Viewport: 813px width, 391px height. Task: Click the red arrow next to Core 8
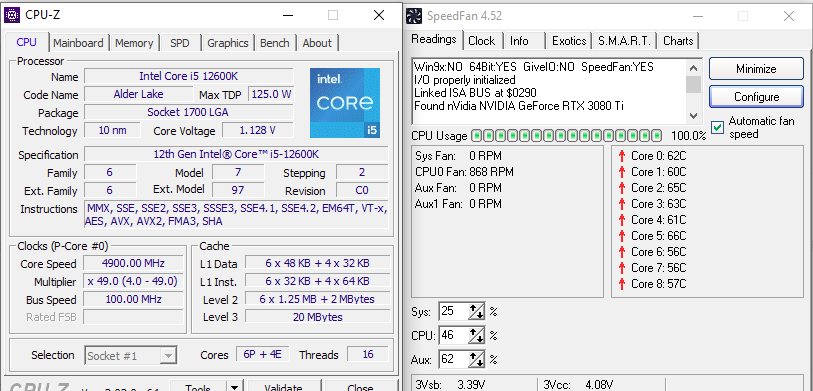pos(622,284)
